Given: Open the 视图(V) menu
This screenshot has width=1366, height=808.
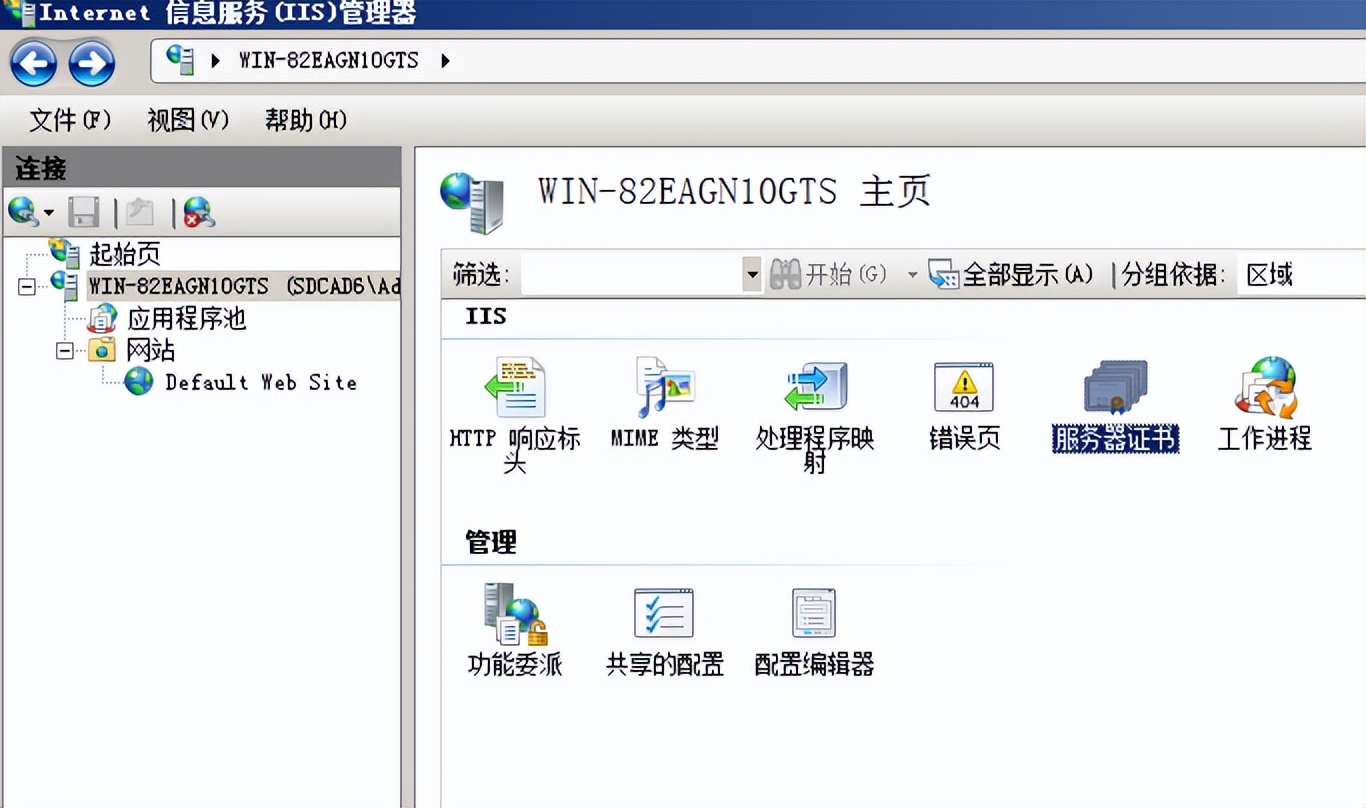Looking at the screenshot, I should (x=188, y=120).
